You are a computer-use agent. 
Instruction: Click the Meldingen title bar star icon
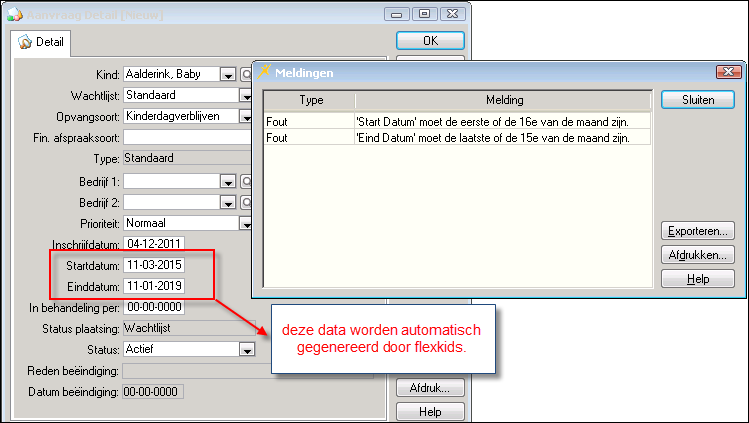pos(266,72)
